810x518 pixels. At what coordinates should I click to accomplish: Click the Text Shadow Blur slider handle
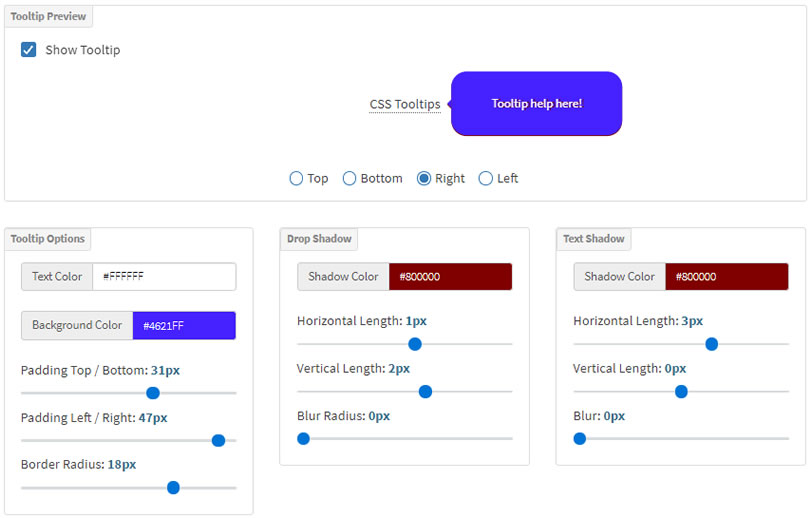point(579,438)
